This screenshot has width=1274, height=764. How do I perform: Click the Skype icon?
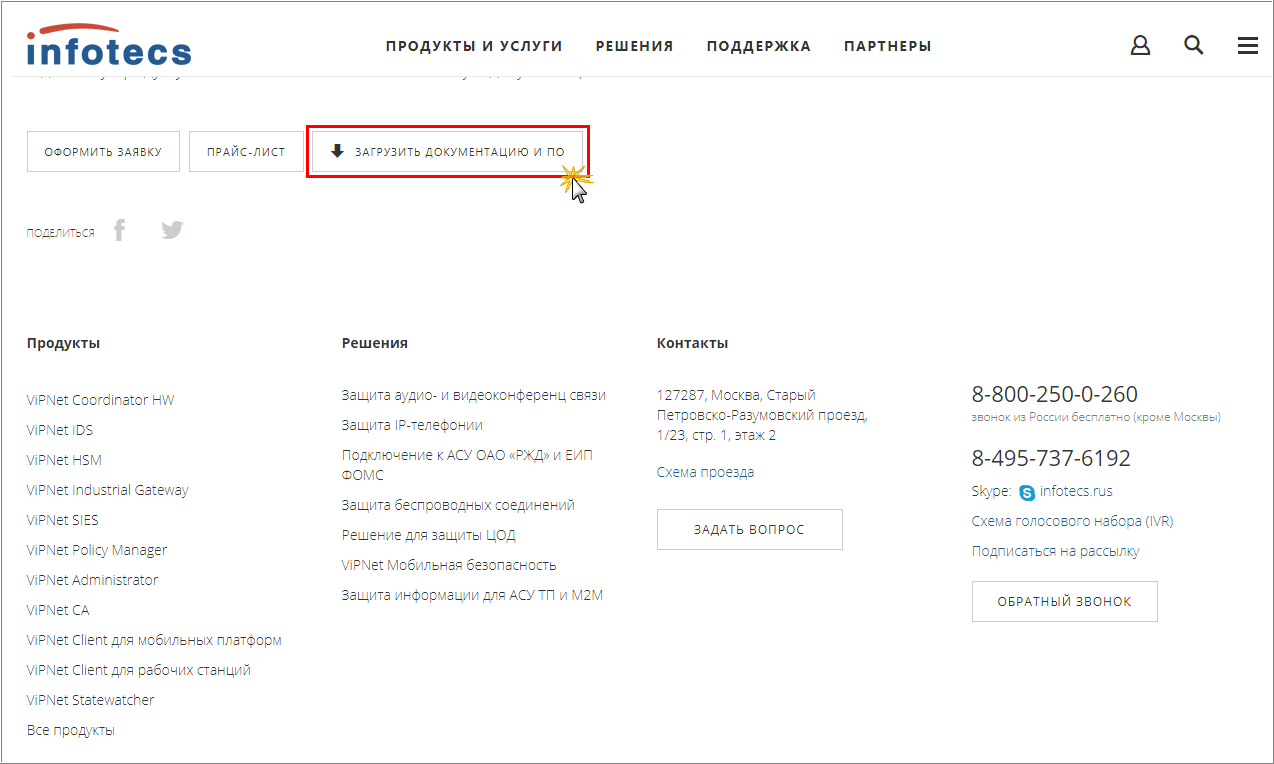point(1027,492)
